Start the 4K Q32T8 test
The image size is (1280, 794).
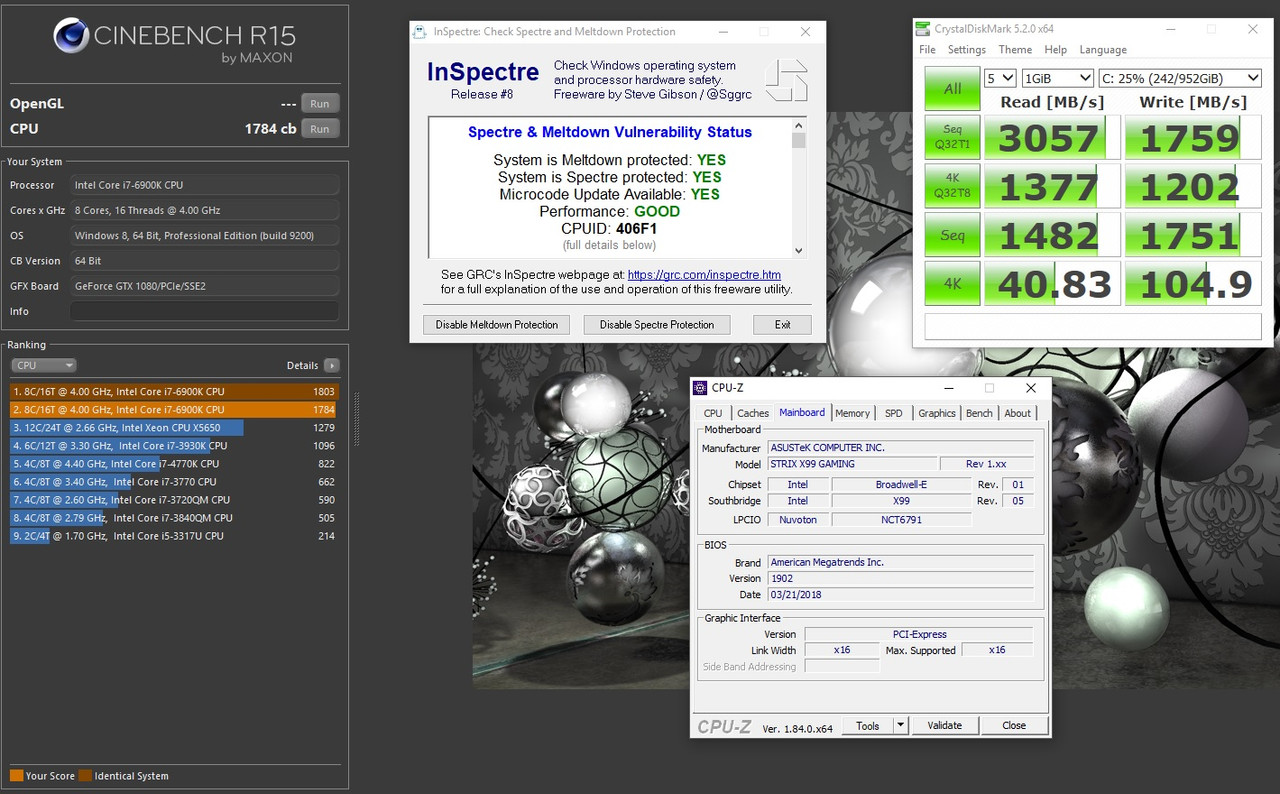click(952, 187)
